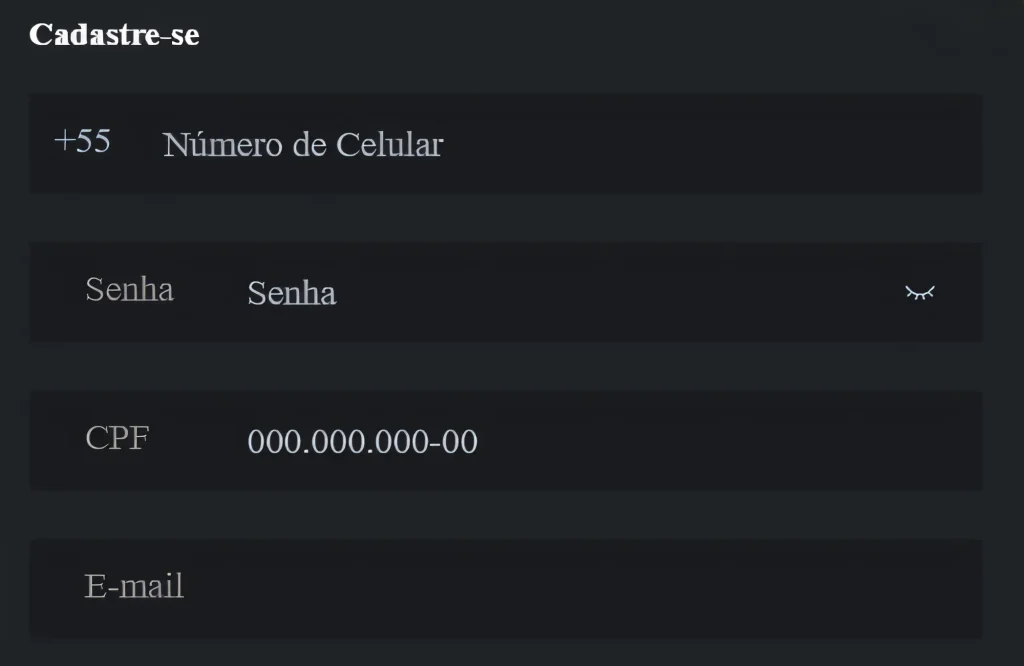Click the E-mail label text
Screen dimensions: 1024x666
coord(134,586)
